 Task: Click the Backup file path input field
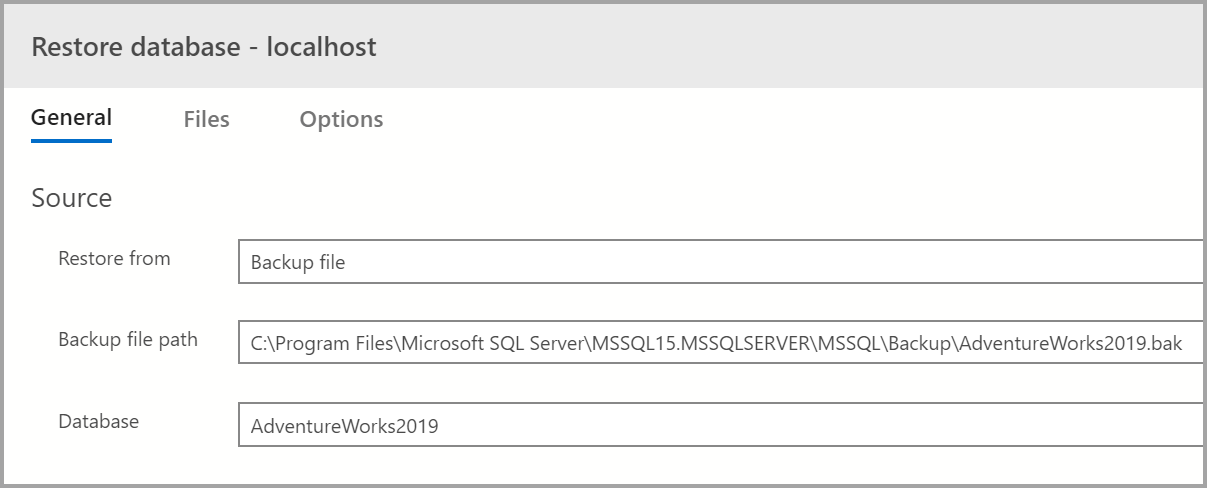point(720,344)
